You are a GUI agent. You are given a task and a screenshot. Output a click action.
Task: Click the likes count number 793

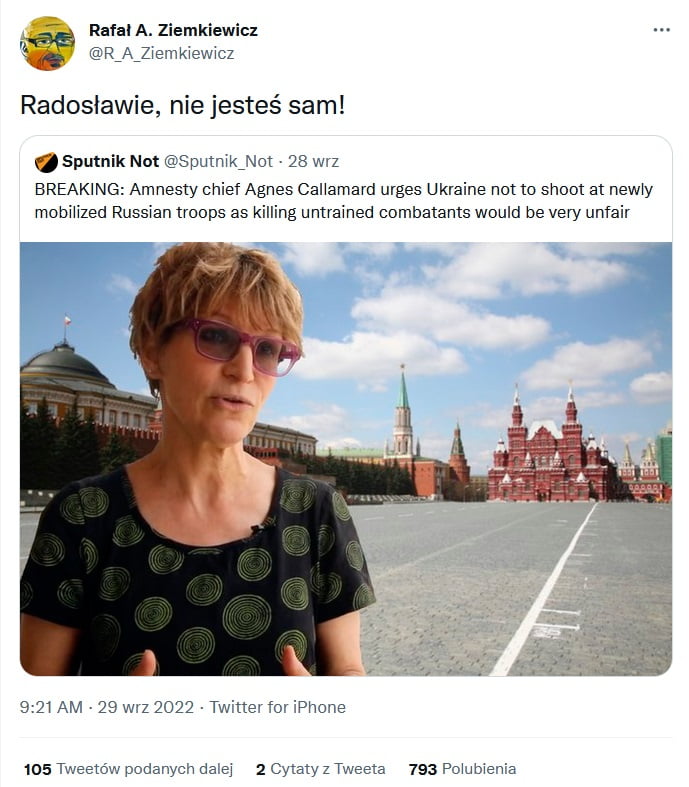point(423,769)
